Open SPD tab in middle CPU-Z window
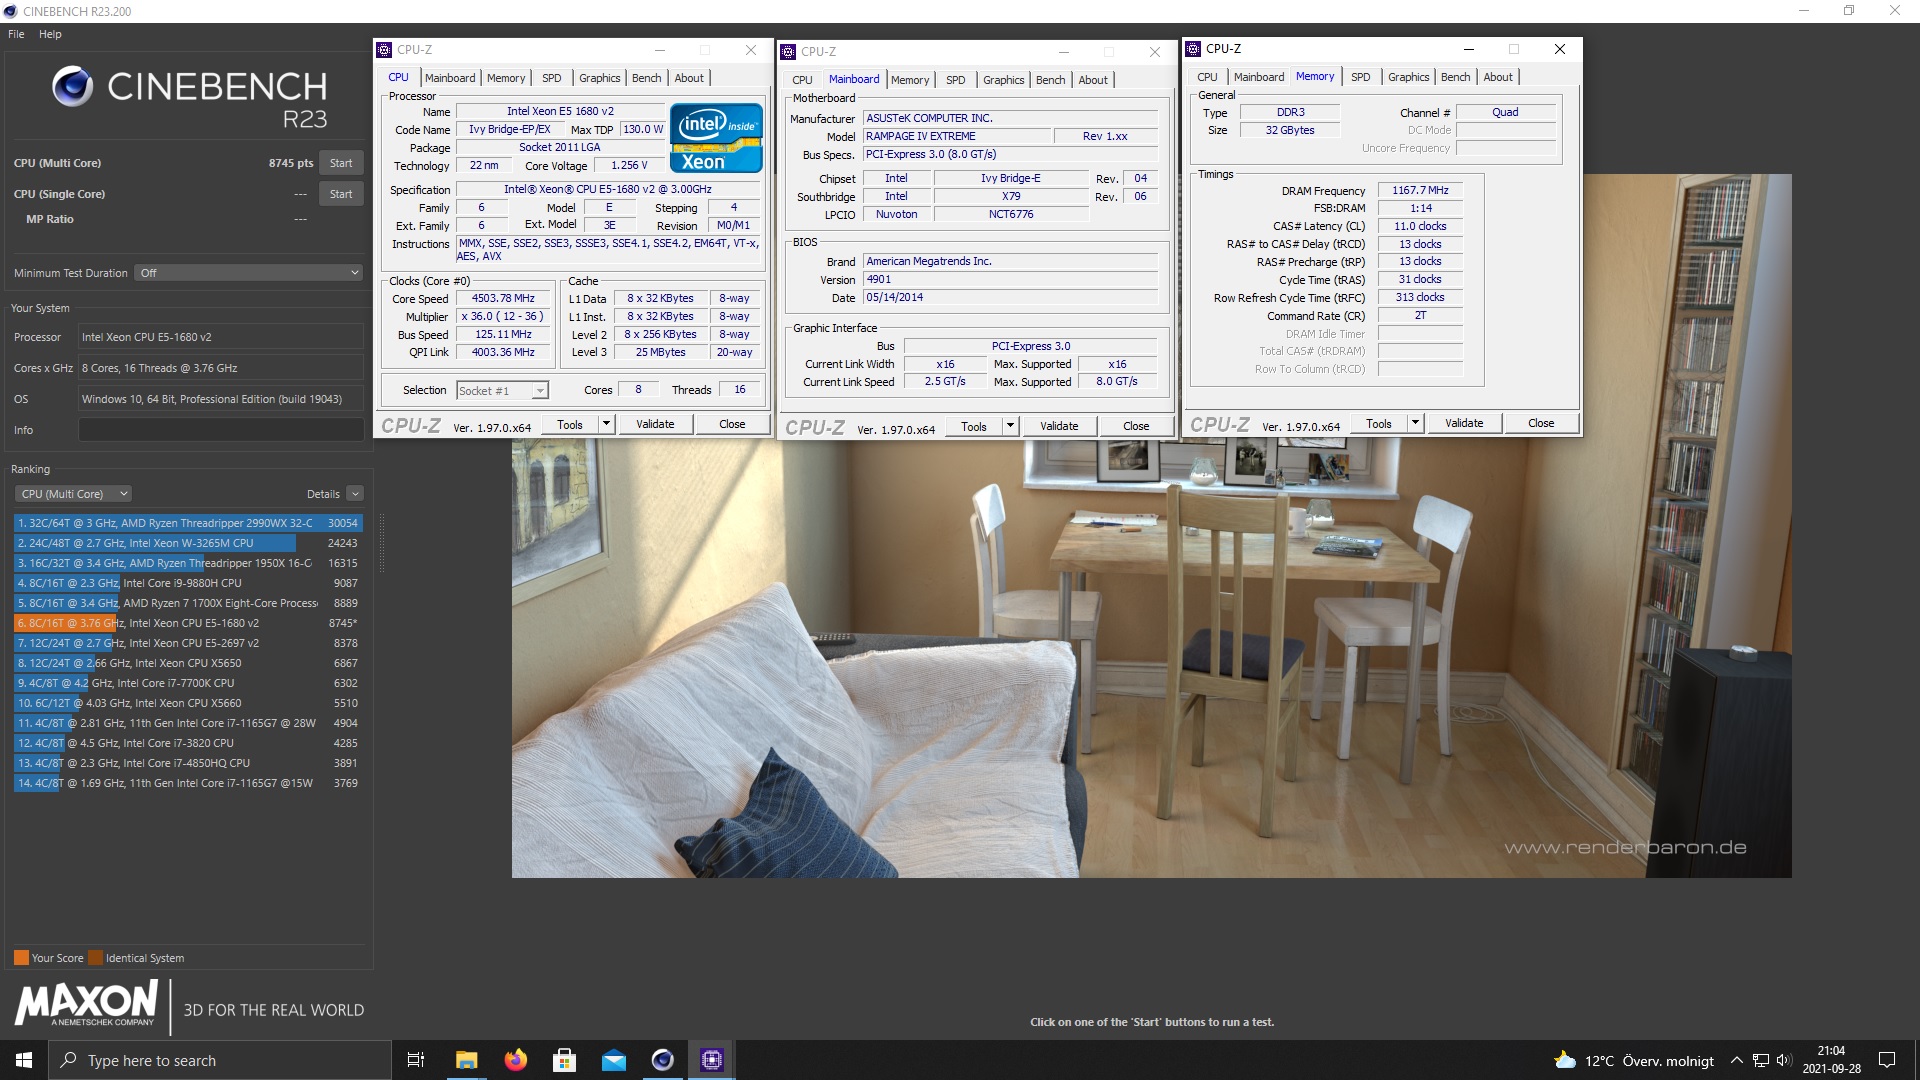The image size is (1920, 1080). (x=956, y=80)
